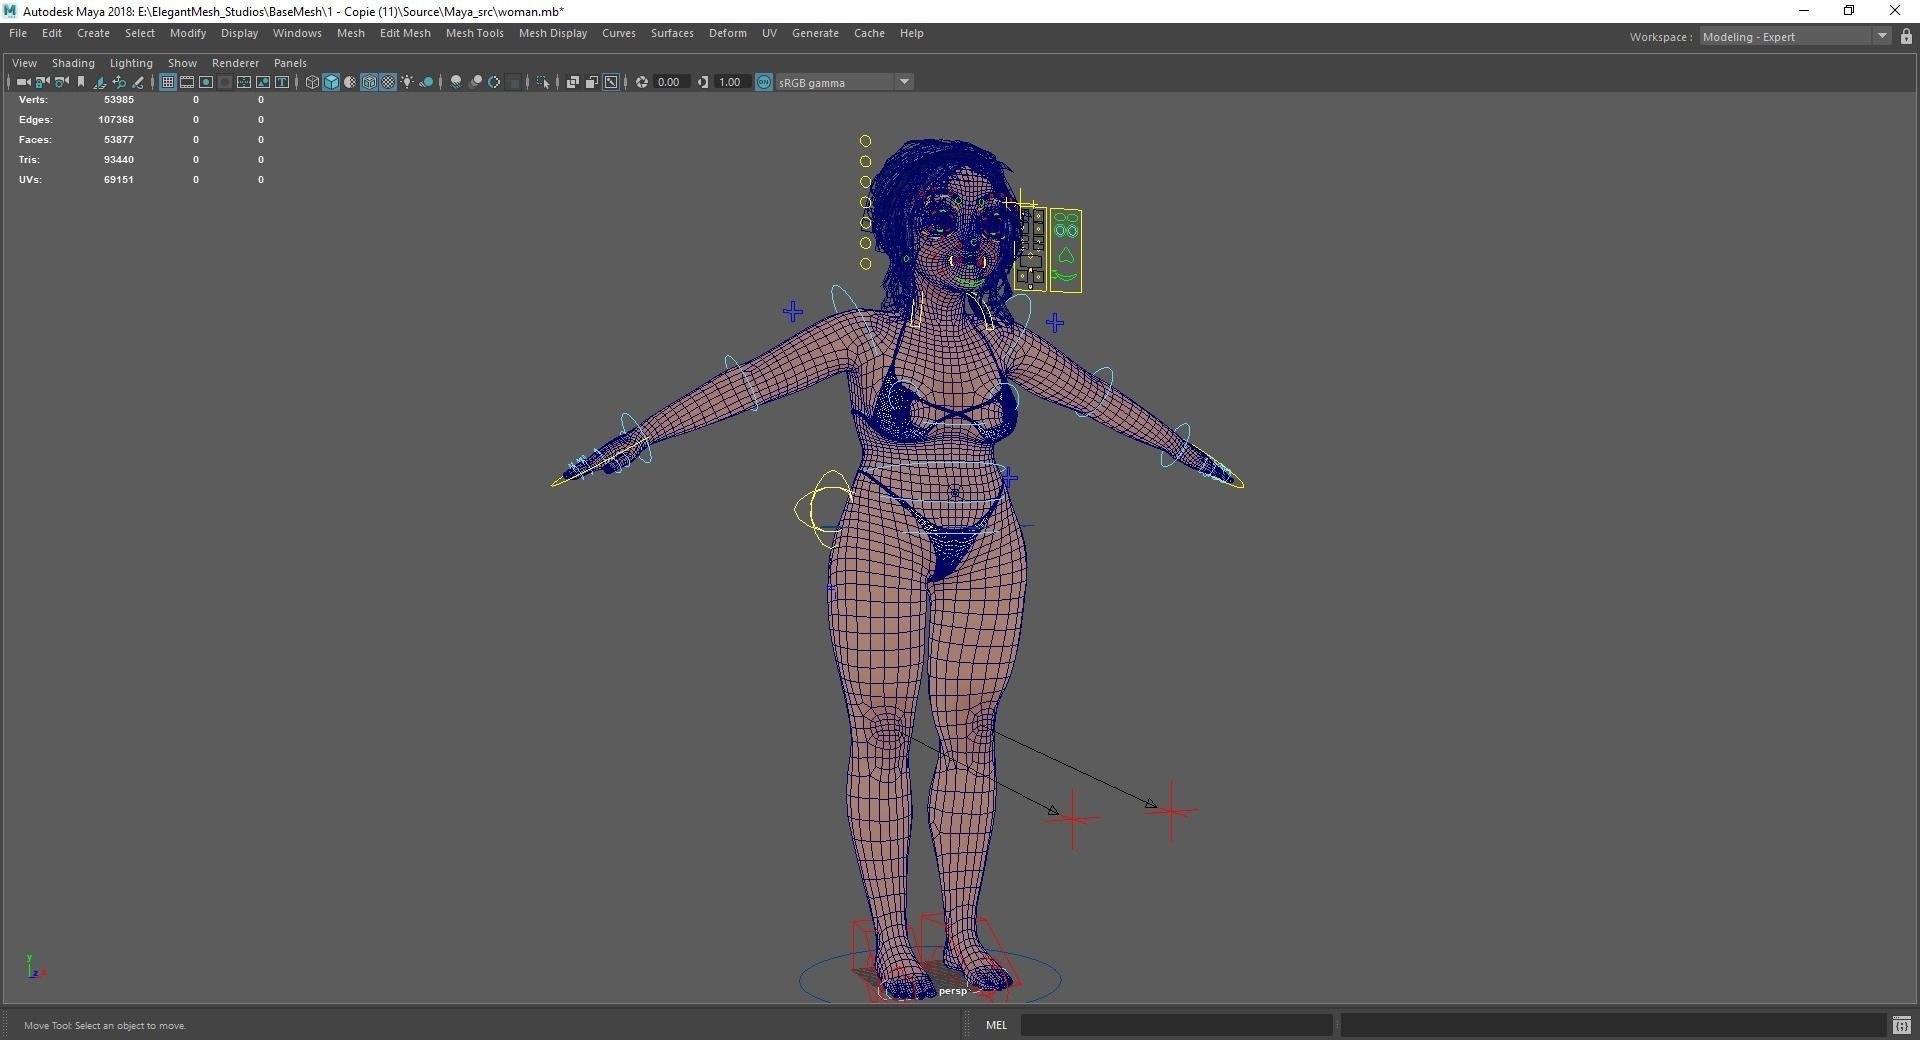Click the Isolate Select icon
Image resolution: width=1920 pixels, height=1040 pixels.
pos(543,82)
